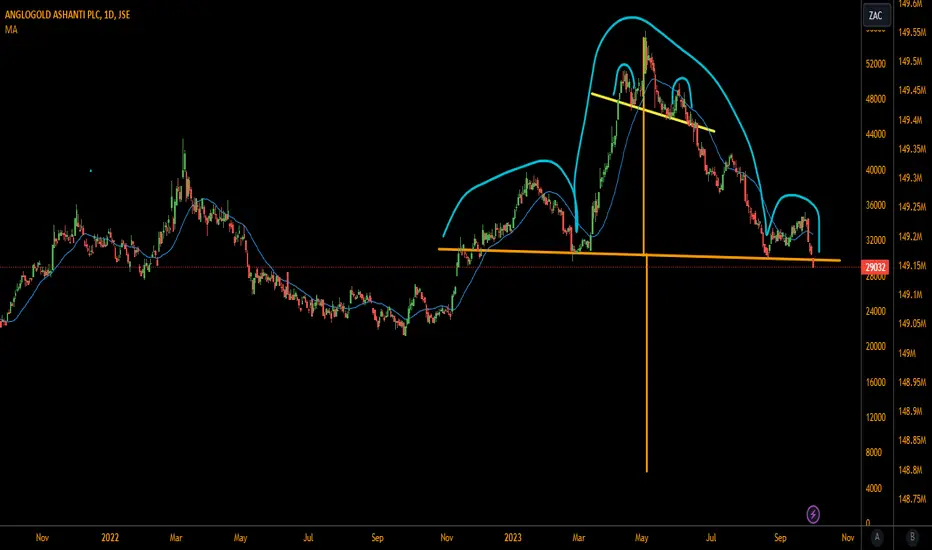Image resolution: width=932 pixels, height=550 pixels.
Task: Click the 36000 price axis label
Action: coord(876,205)
